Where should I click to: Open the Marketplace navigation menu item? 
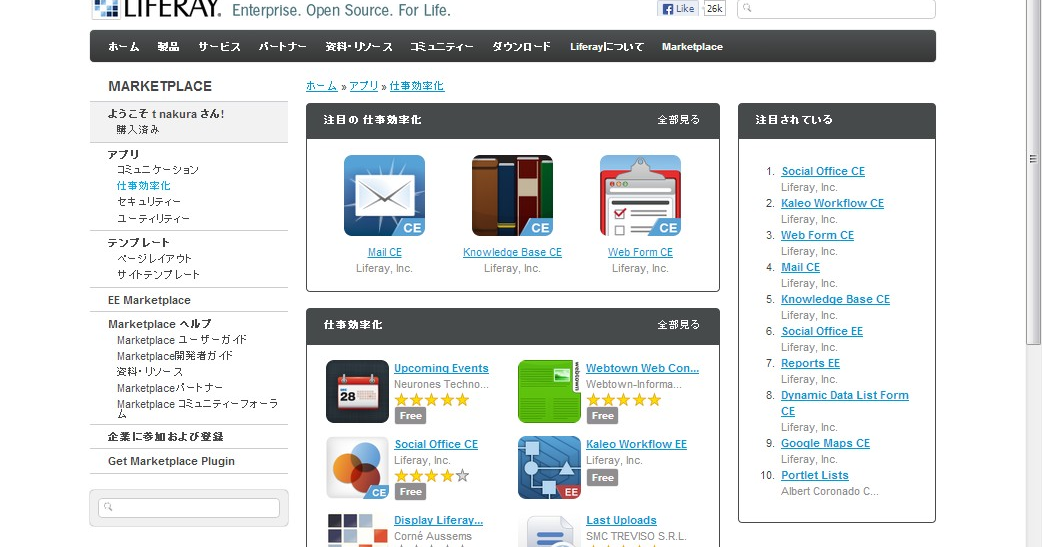click(692, 47)
